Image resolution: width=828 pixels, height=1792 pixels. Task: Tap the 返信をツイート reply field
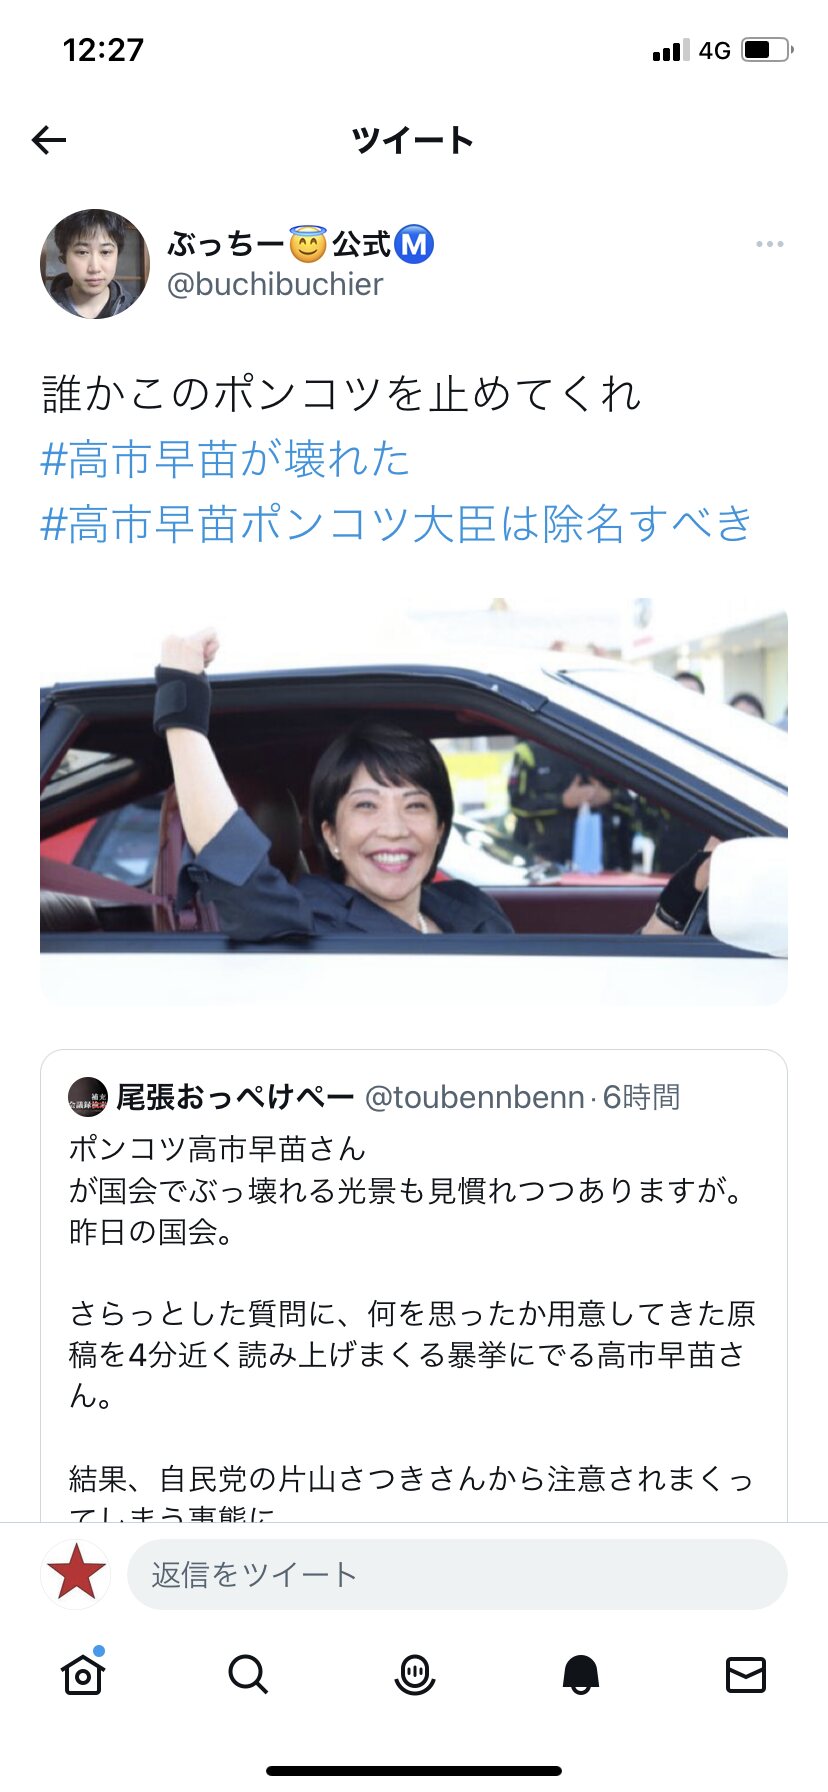pos(457,1574)
